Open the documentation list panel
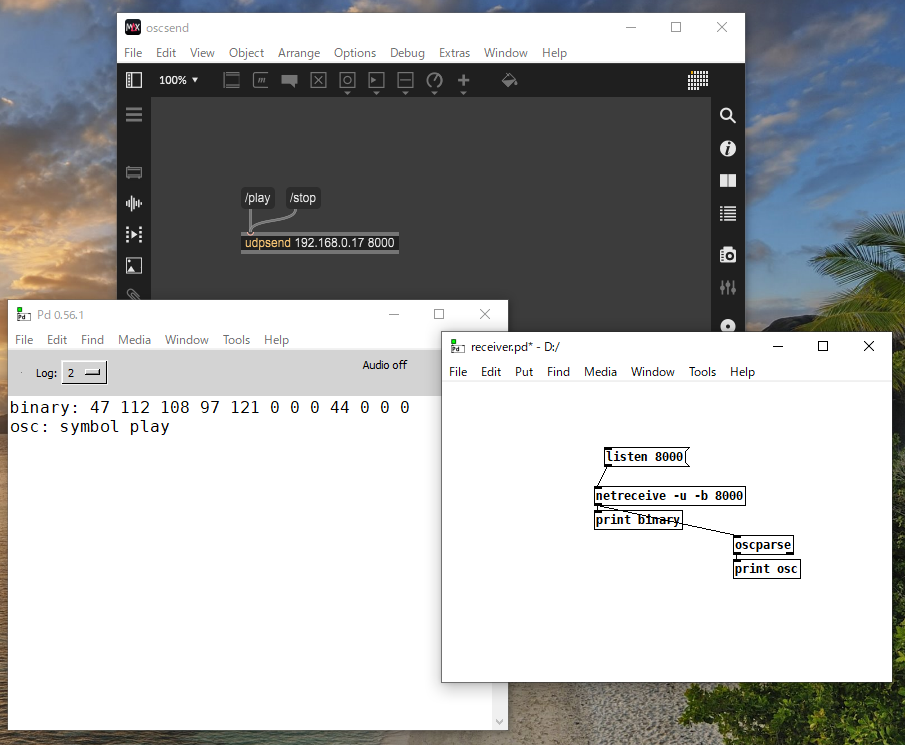Screen dimensions: 905x745 (x=727, y=213)
